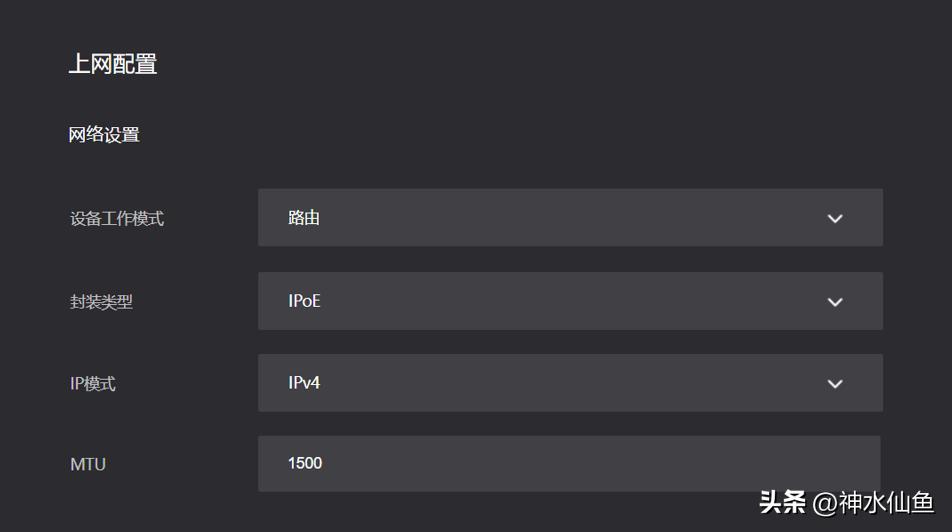Viewport: 952px width, 532px height.
Task: Focus the MTU input field
Action: coord(570,463)
